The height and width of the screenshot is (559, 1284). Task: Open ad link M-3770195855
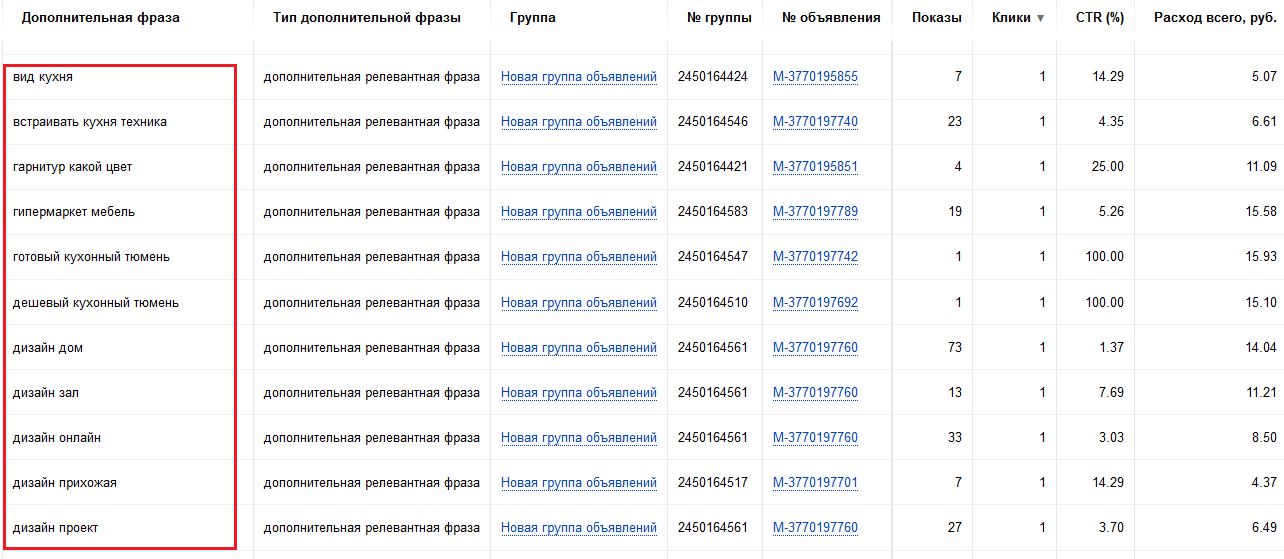[815, 77]
